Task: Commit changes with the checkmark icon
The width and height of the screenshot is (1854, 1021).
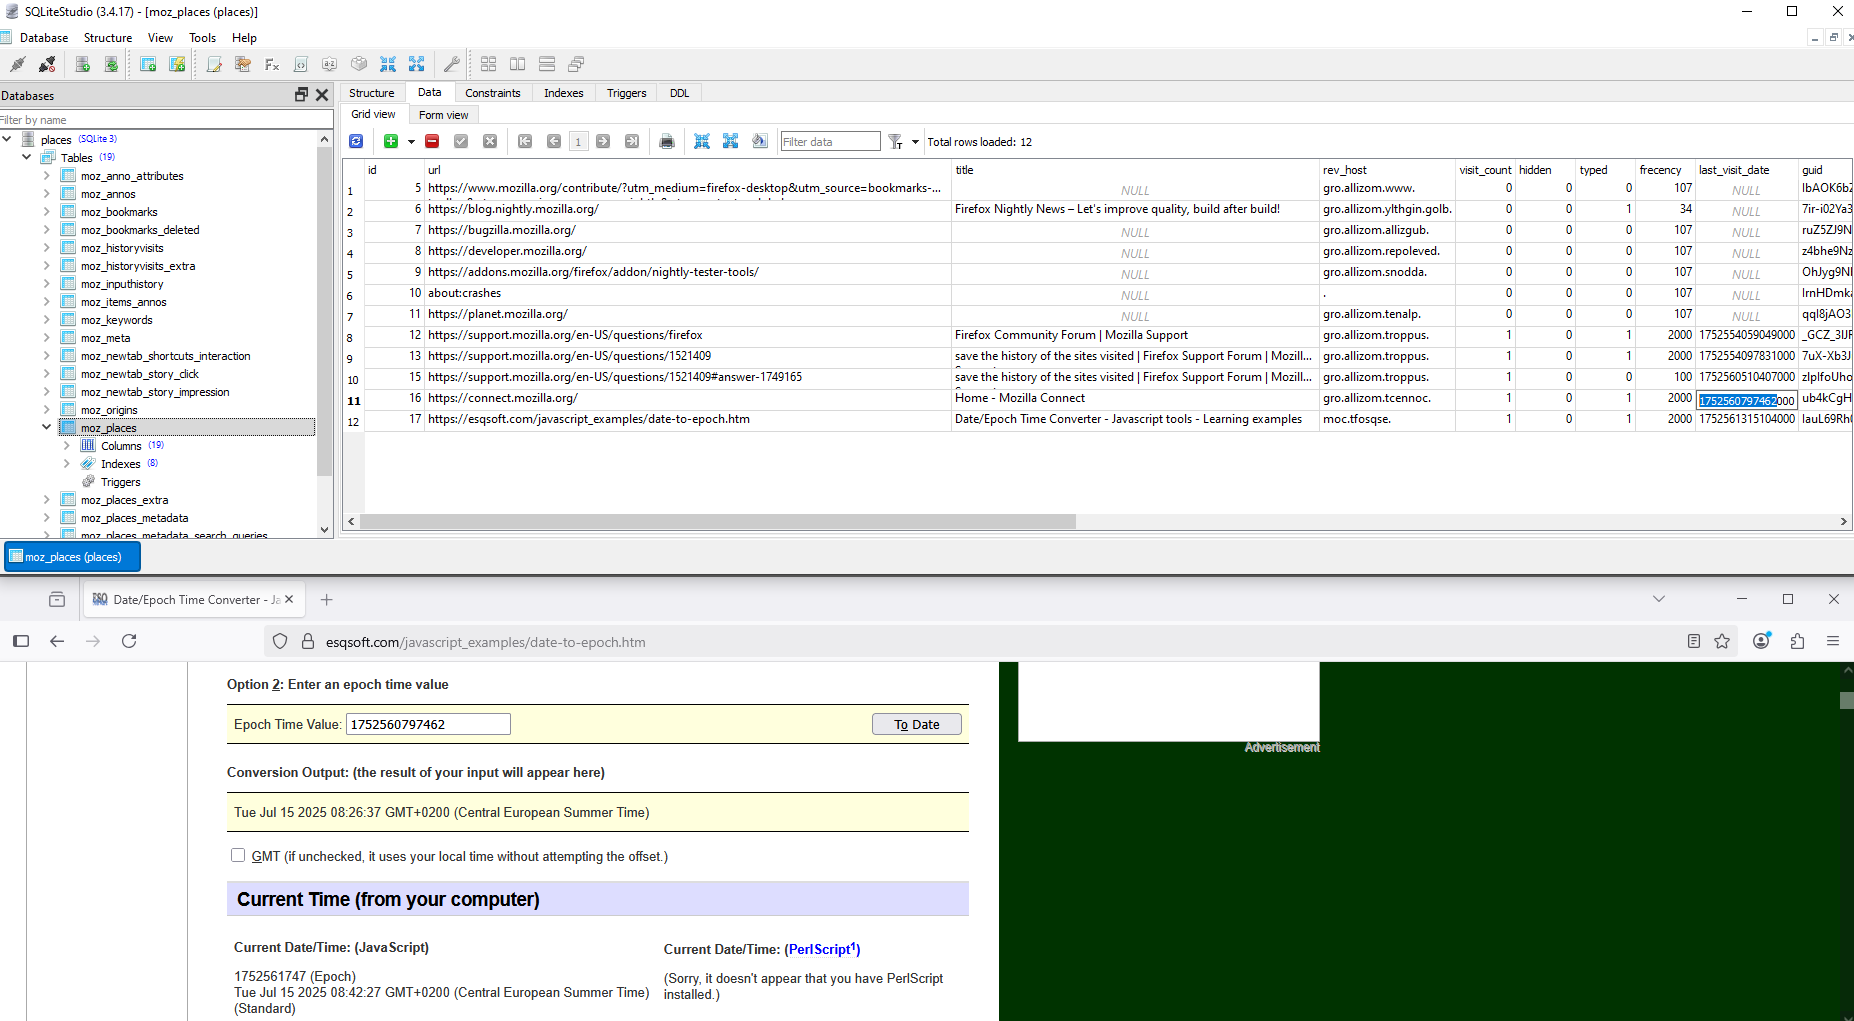Action: tap(461, 142)
